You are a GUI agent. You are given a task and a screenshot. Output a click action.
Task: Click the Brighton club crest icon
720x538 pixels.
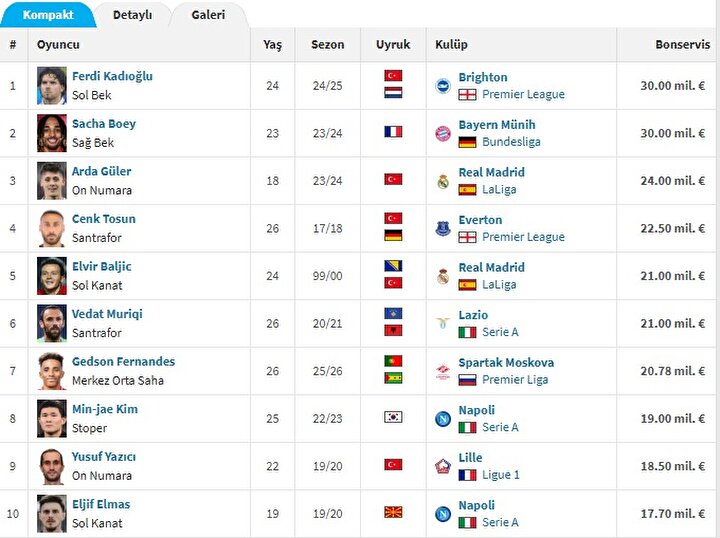[x=443, y=86]
